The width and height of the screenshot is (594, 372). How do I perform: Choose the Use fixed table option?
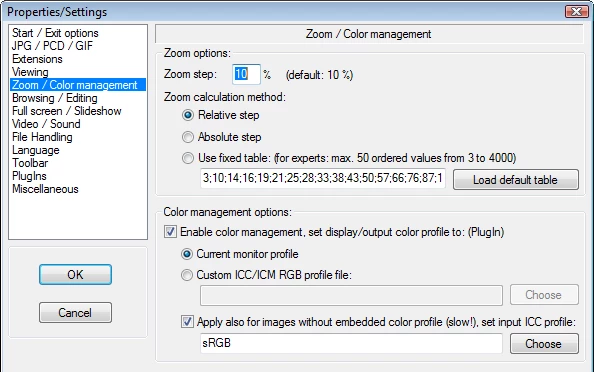(188, 158)
